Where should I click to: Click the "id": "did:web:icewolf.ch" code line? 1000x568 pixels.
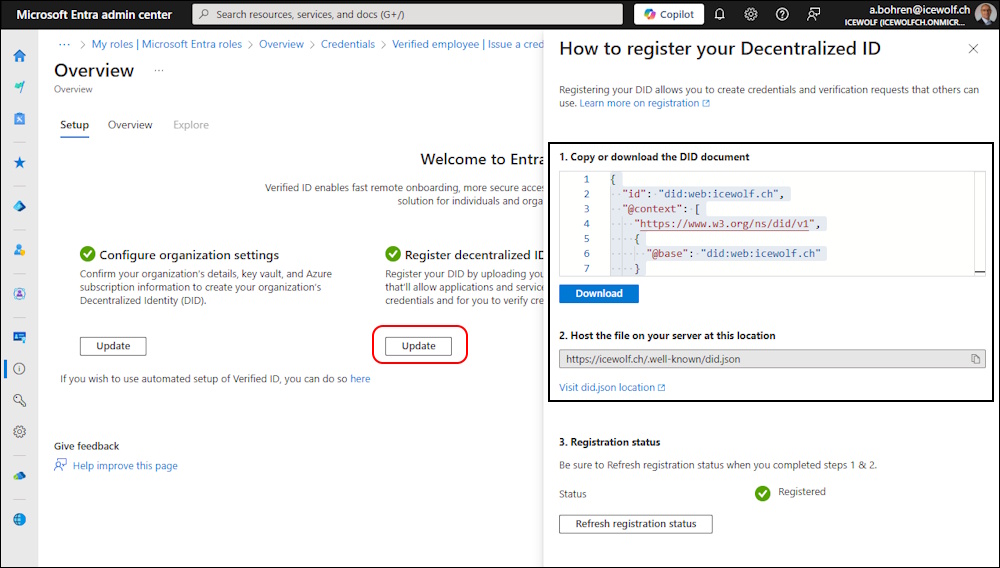point(703,194)
